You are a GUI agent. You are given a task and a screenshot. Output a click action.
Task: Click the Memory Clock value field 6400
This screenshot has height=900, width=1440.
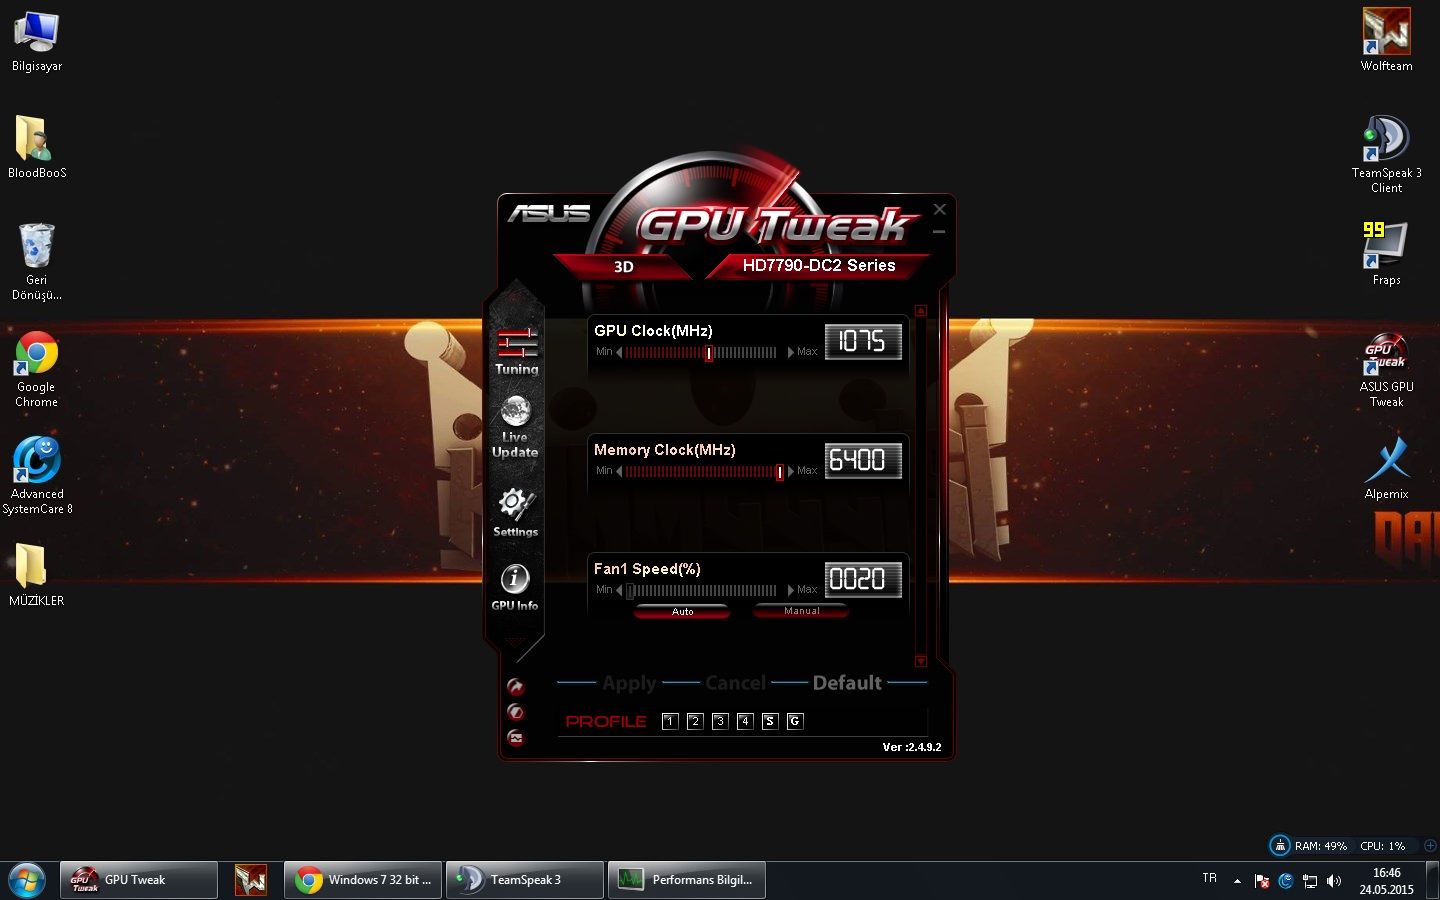(863, 460)
